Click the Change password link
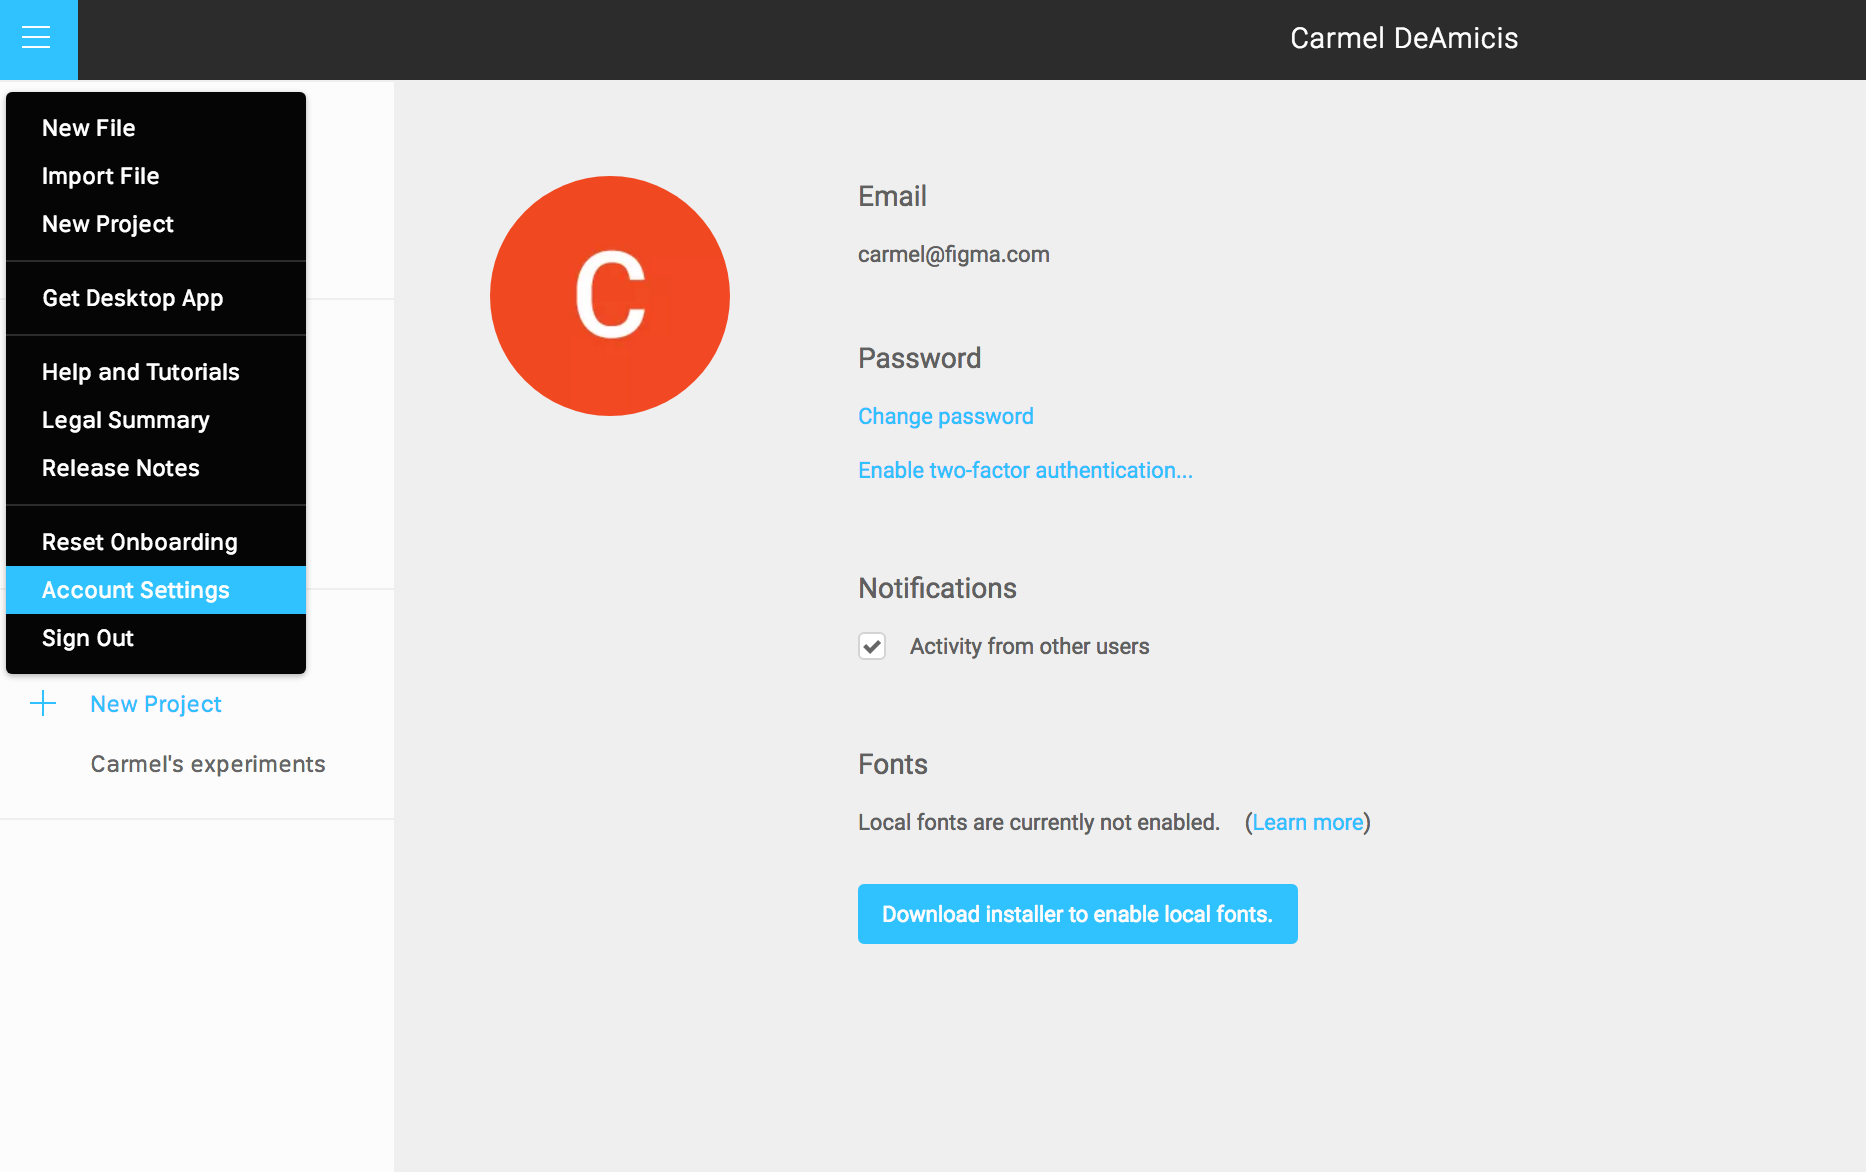 (x=945, y=416)
